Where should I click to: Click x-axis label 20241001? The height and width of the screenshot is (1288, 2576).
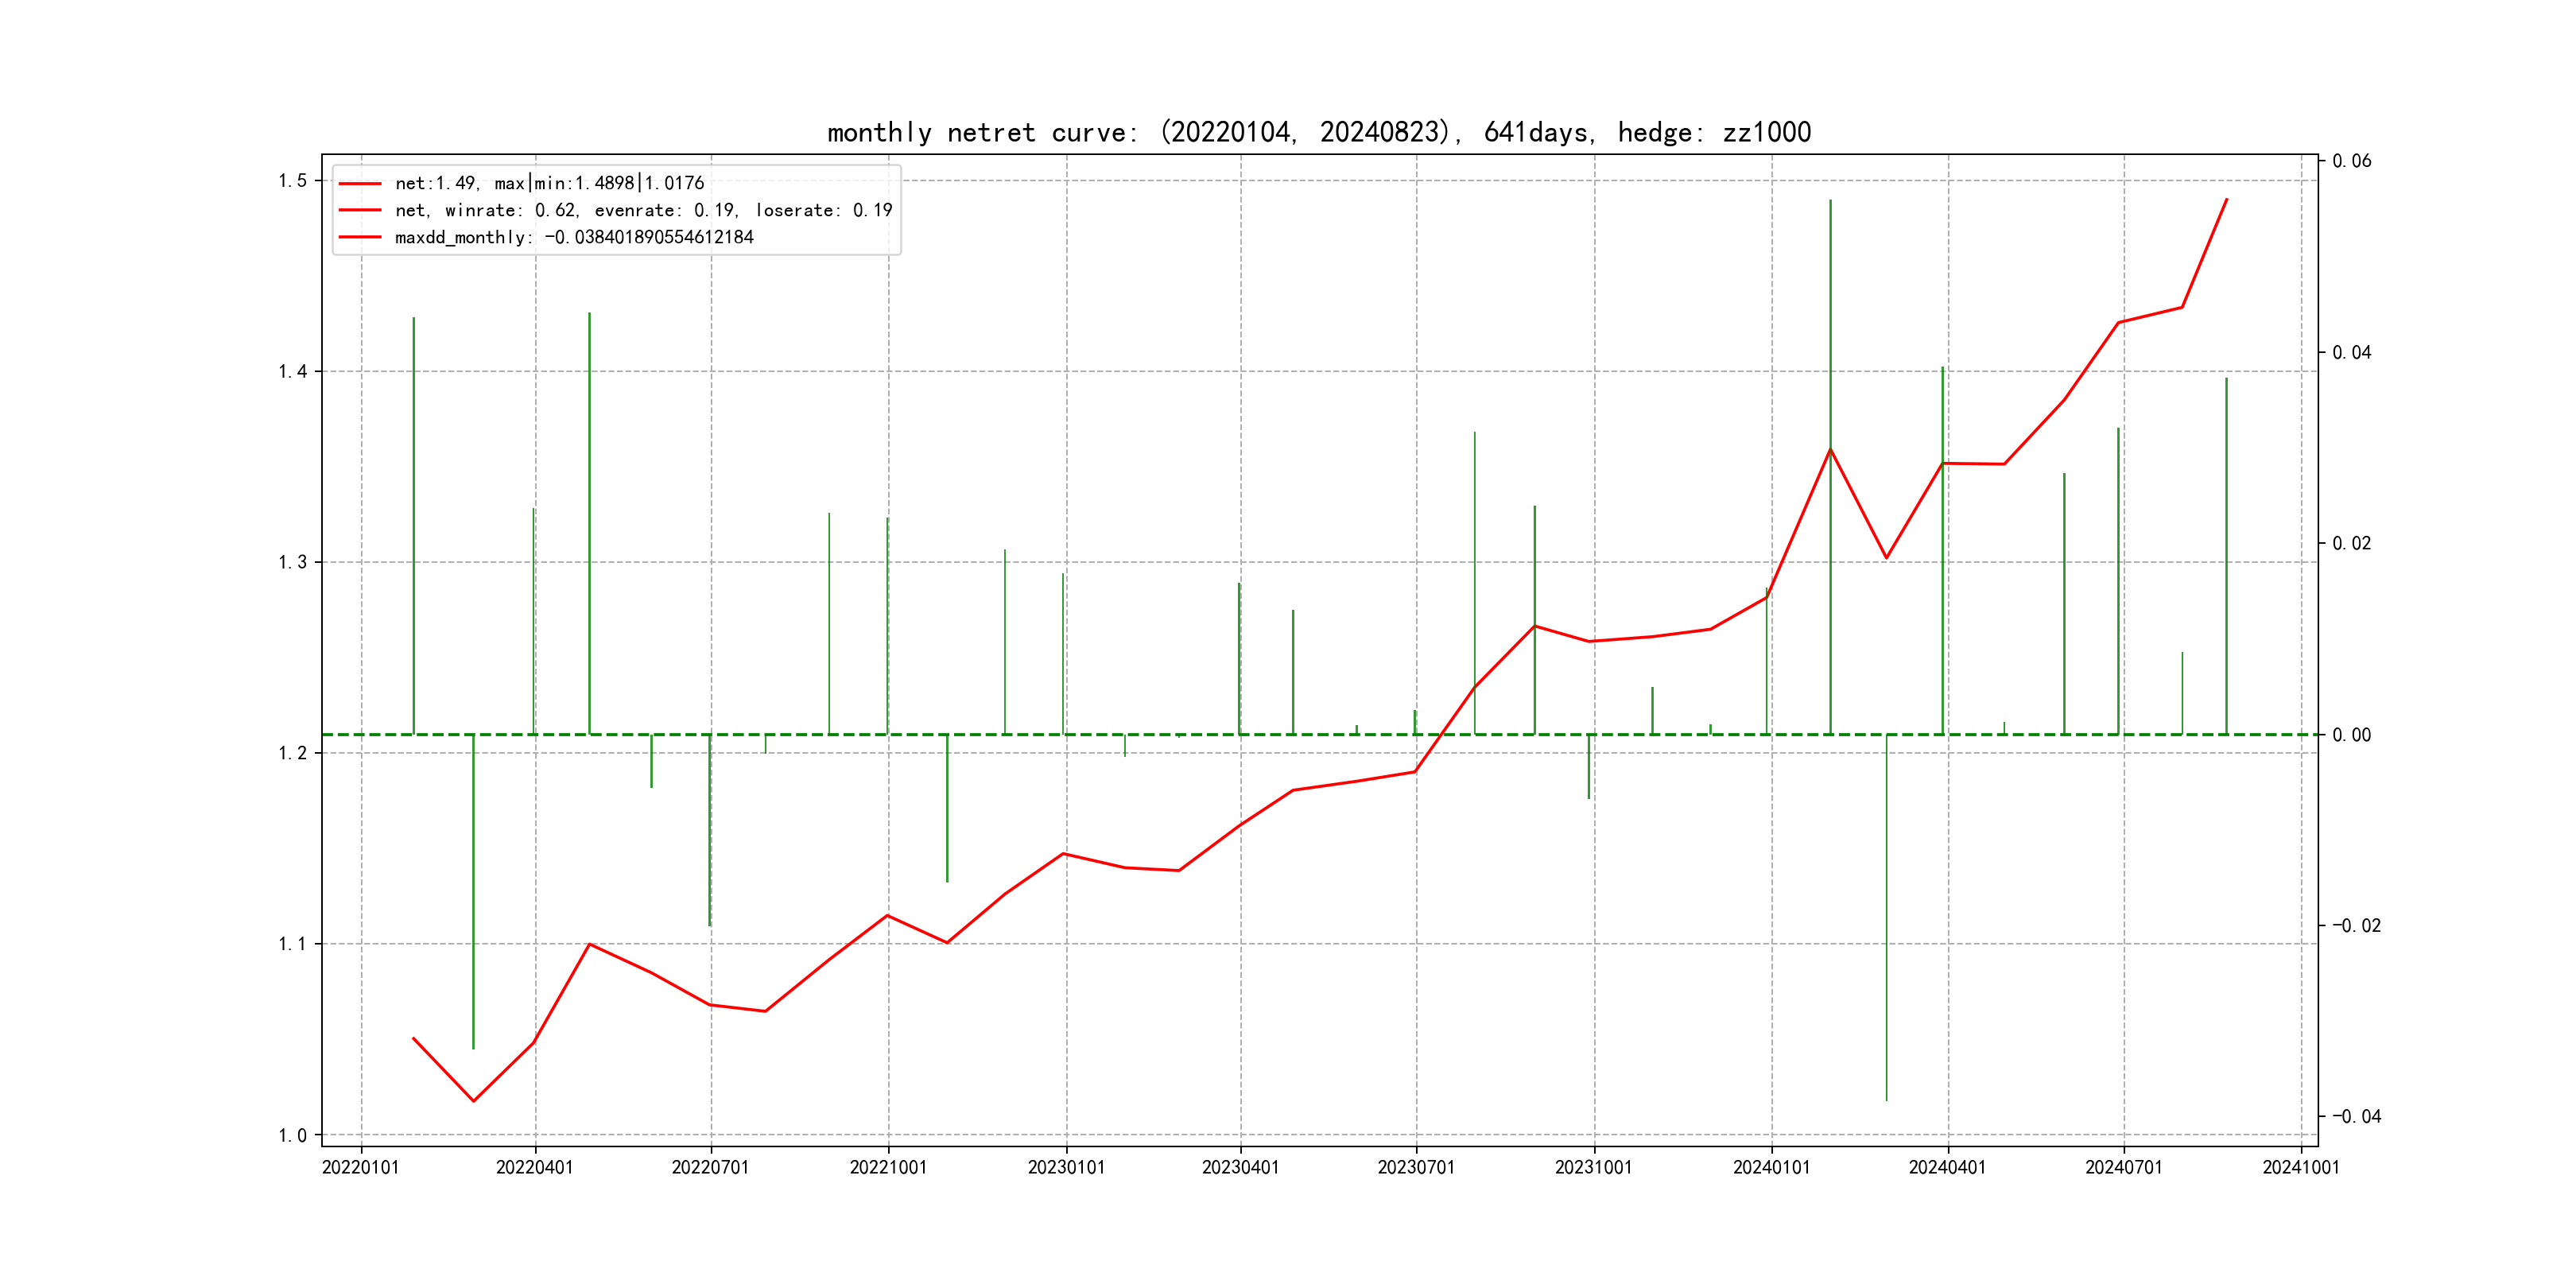click(x=2301, y=1168)
